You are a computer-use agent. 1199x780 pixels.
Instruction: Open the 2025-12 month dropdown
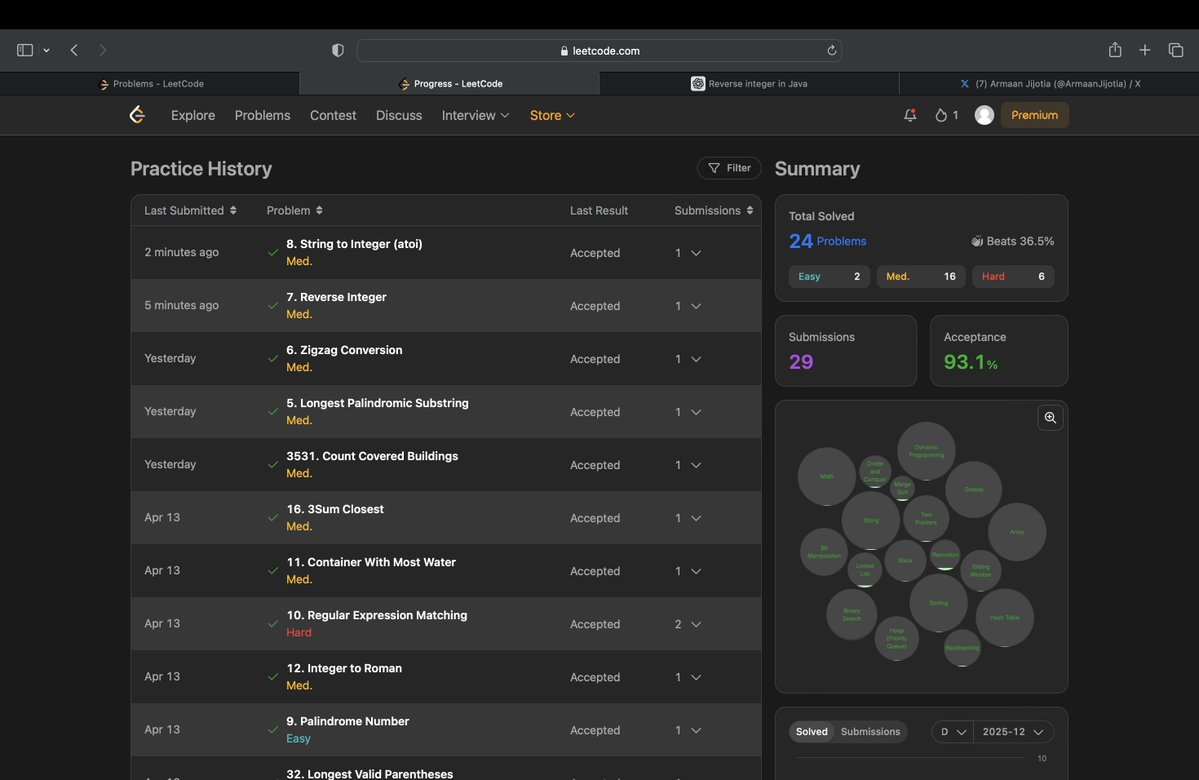pos(1012,732)
